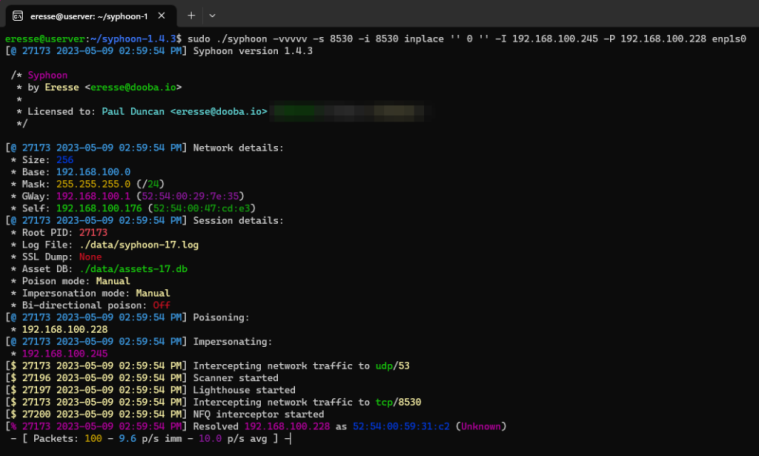Click the Base address 192.168.100.0
This screenshot has height=456, width=759.
93,172
